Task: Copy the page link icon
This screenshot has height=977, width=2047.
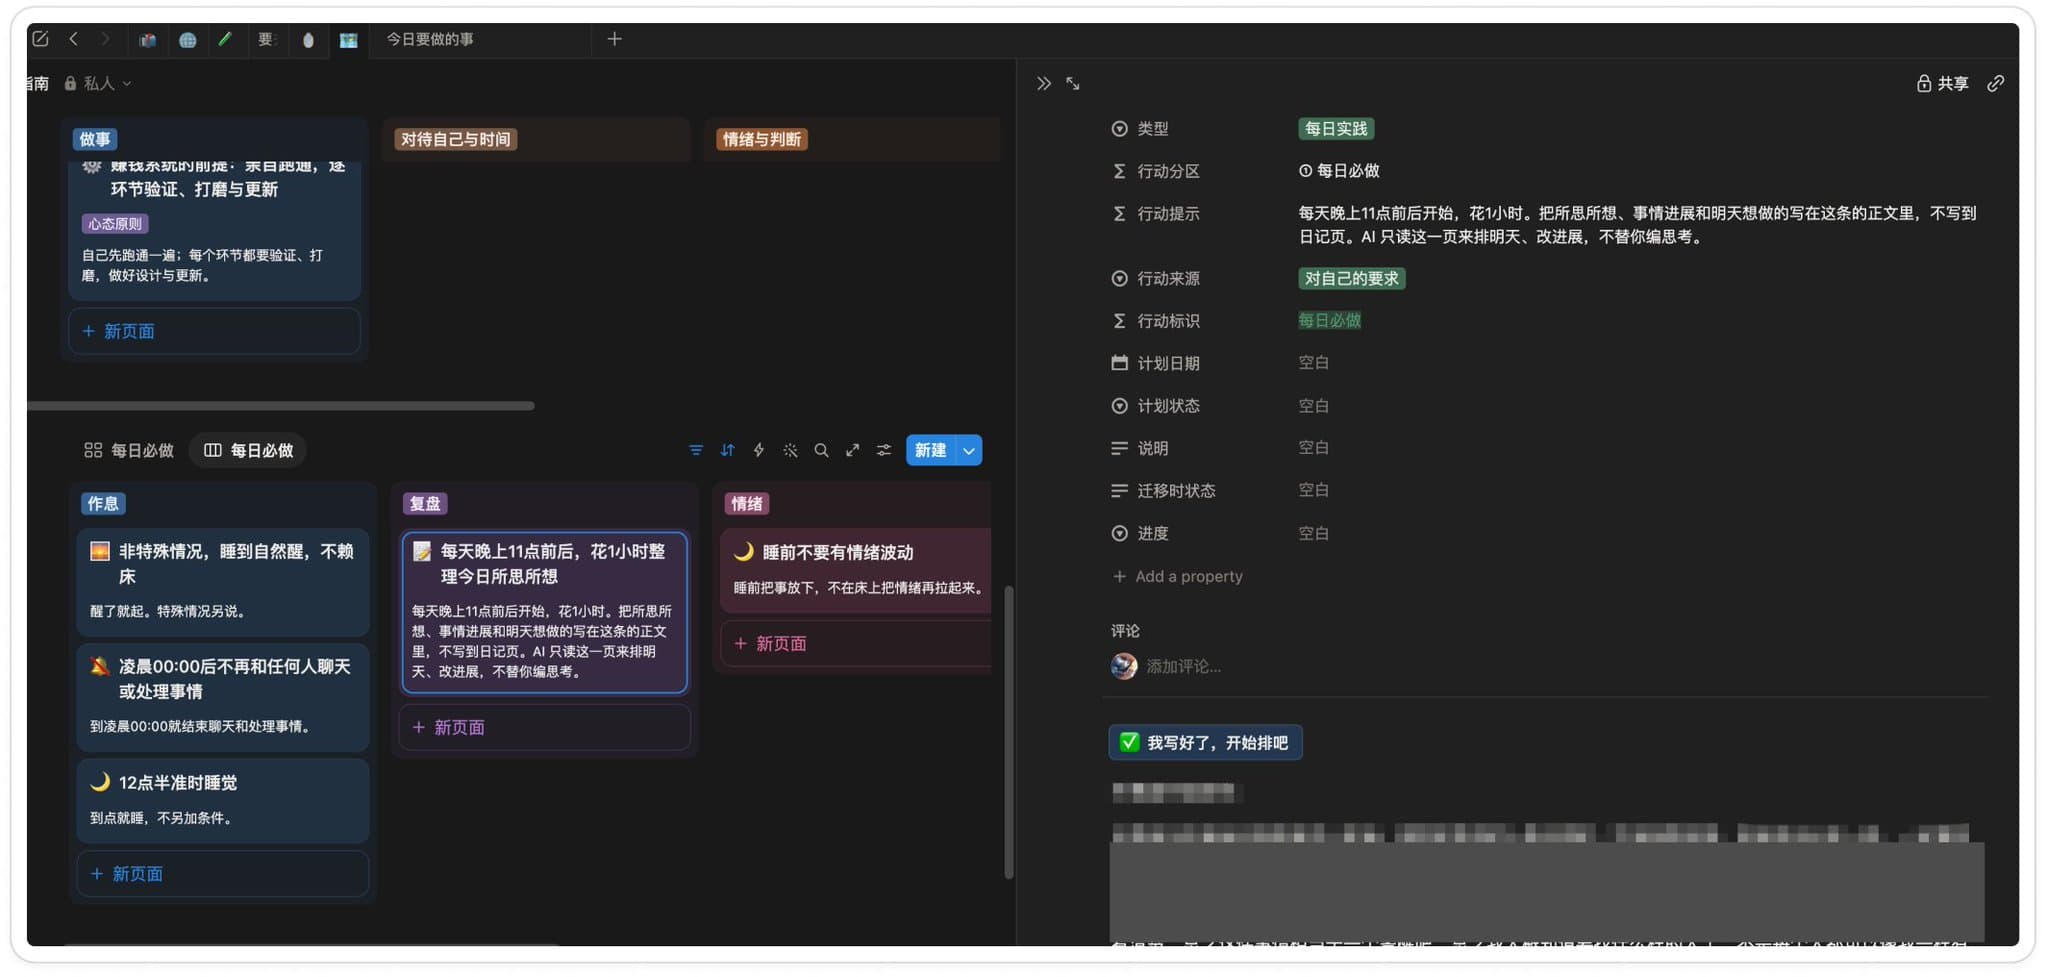Action: 1995,84
